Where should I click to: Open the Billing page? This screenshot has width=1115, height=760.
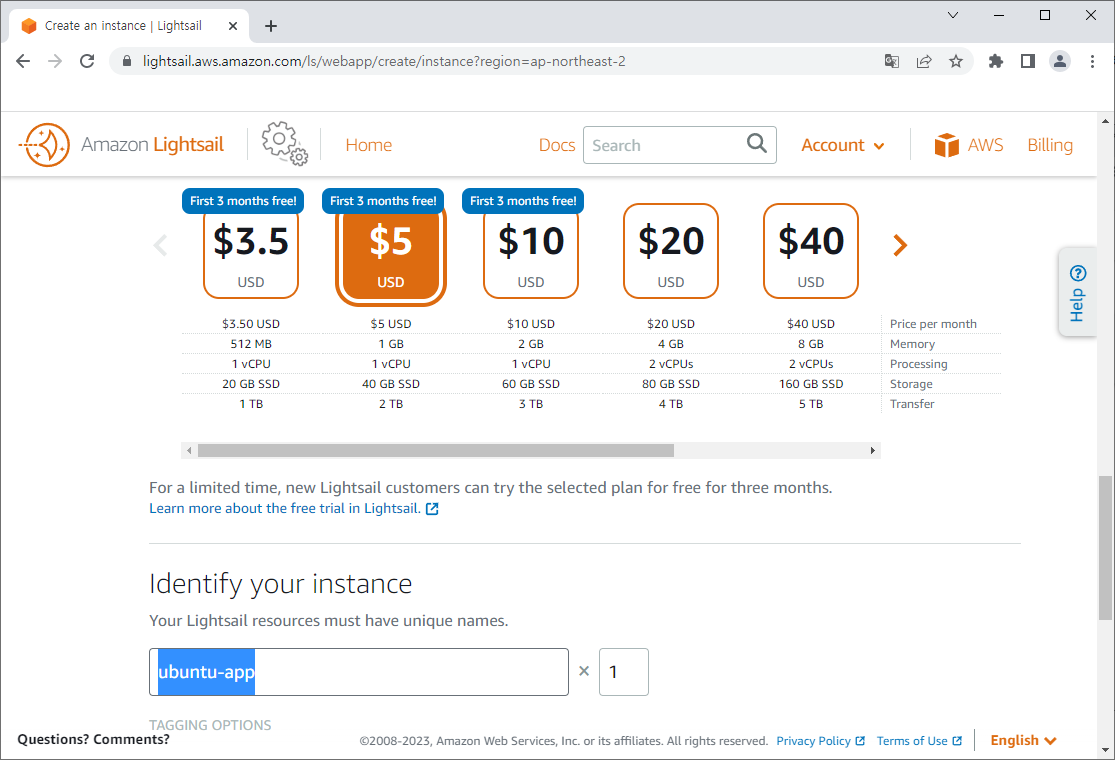[x=1050, y=145]
